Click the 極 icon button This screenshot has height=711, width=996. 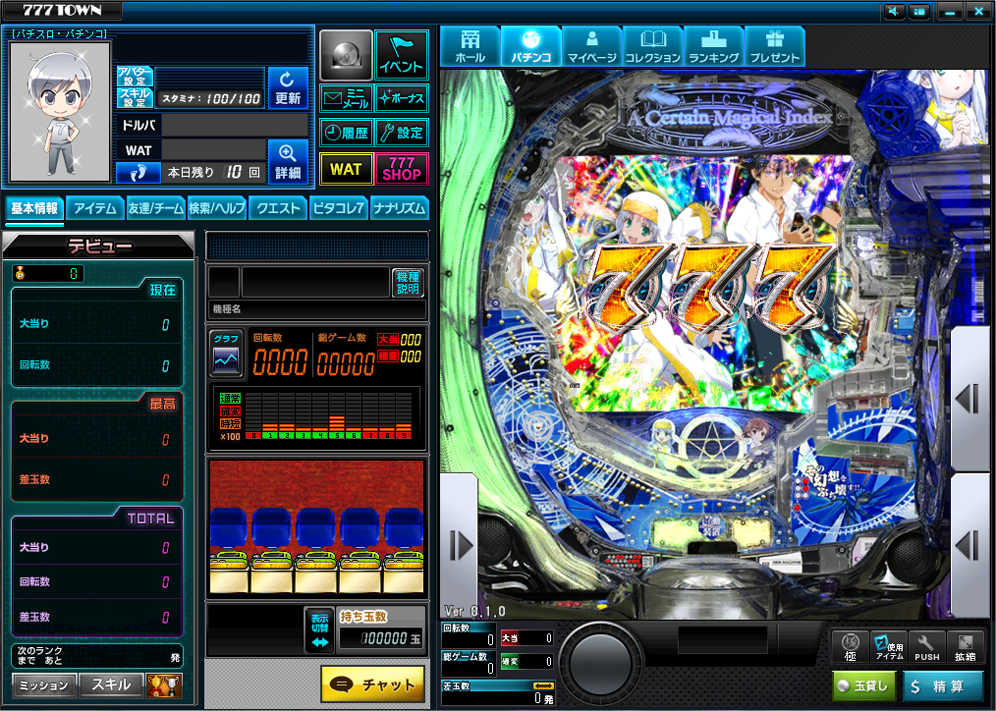(851, 647)
